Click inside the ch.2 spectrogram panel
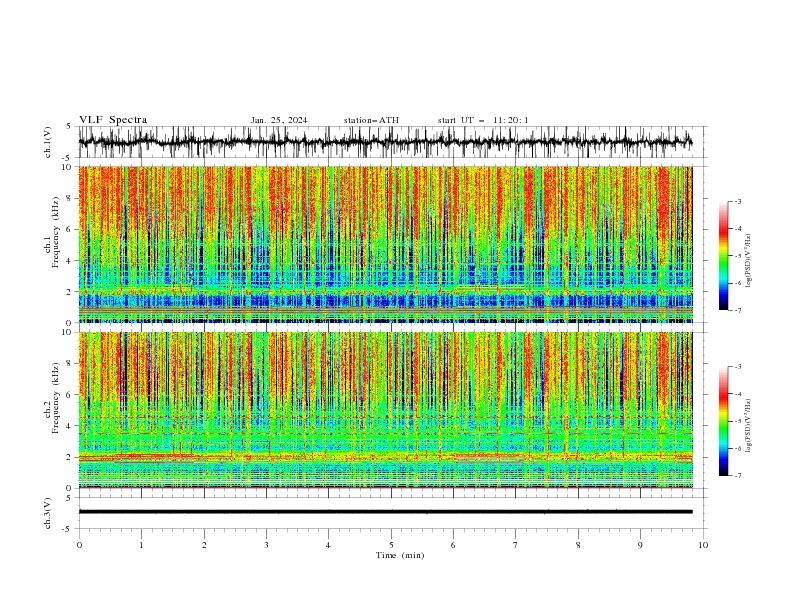Screen dimensions: 792x612 tap(385, 410)
